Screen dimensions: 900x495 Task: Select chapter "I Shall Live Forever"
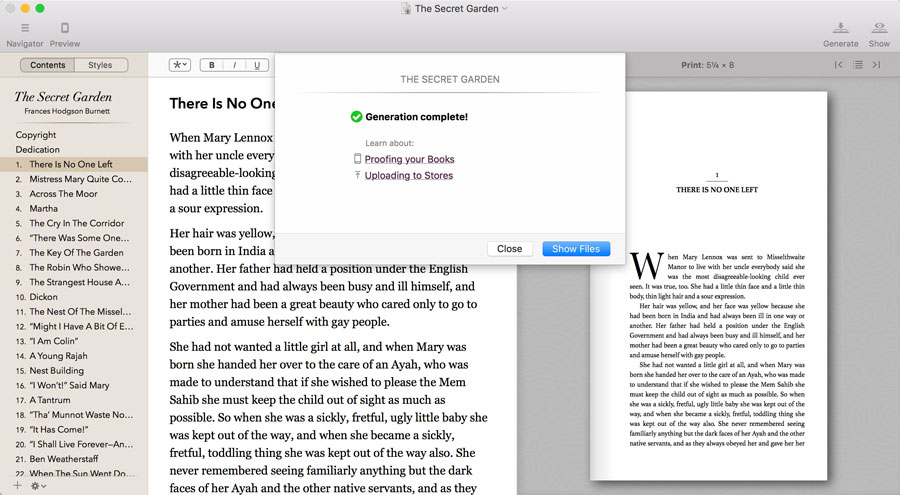click(73, 444)
